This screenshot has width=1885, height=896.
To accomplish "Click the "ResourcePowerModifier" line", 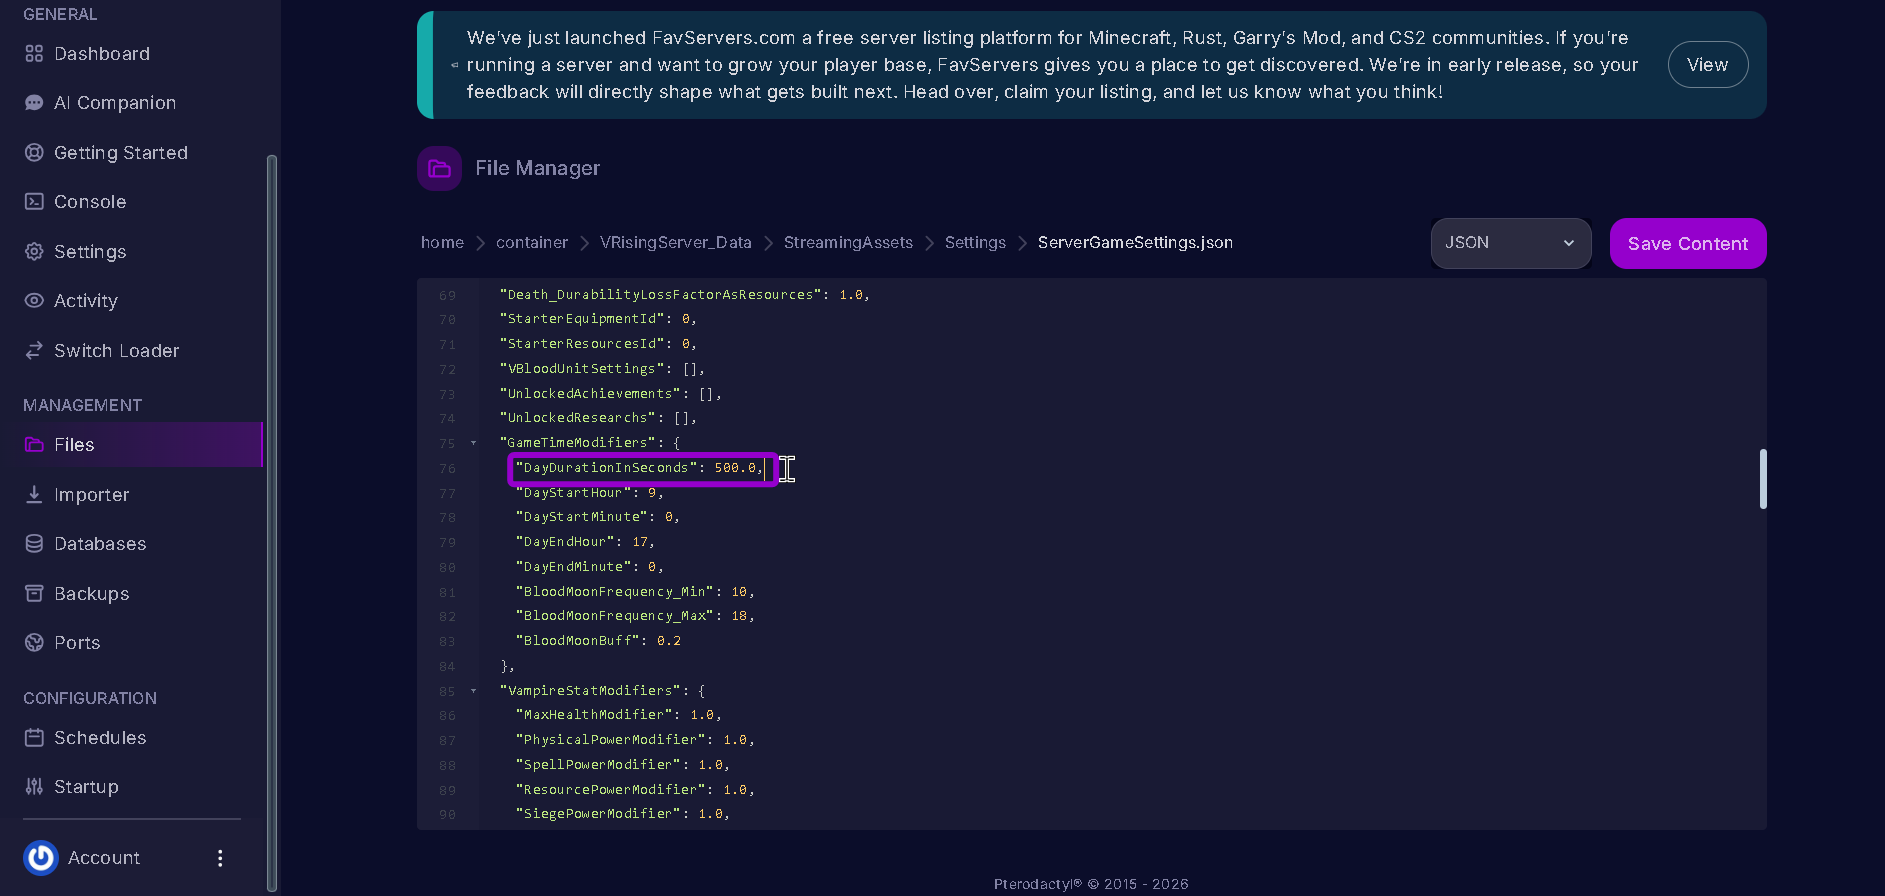I will [x=635, y=790].
